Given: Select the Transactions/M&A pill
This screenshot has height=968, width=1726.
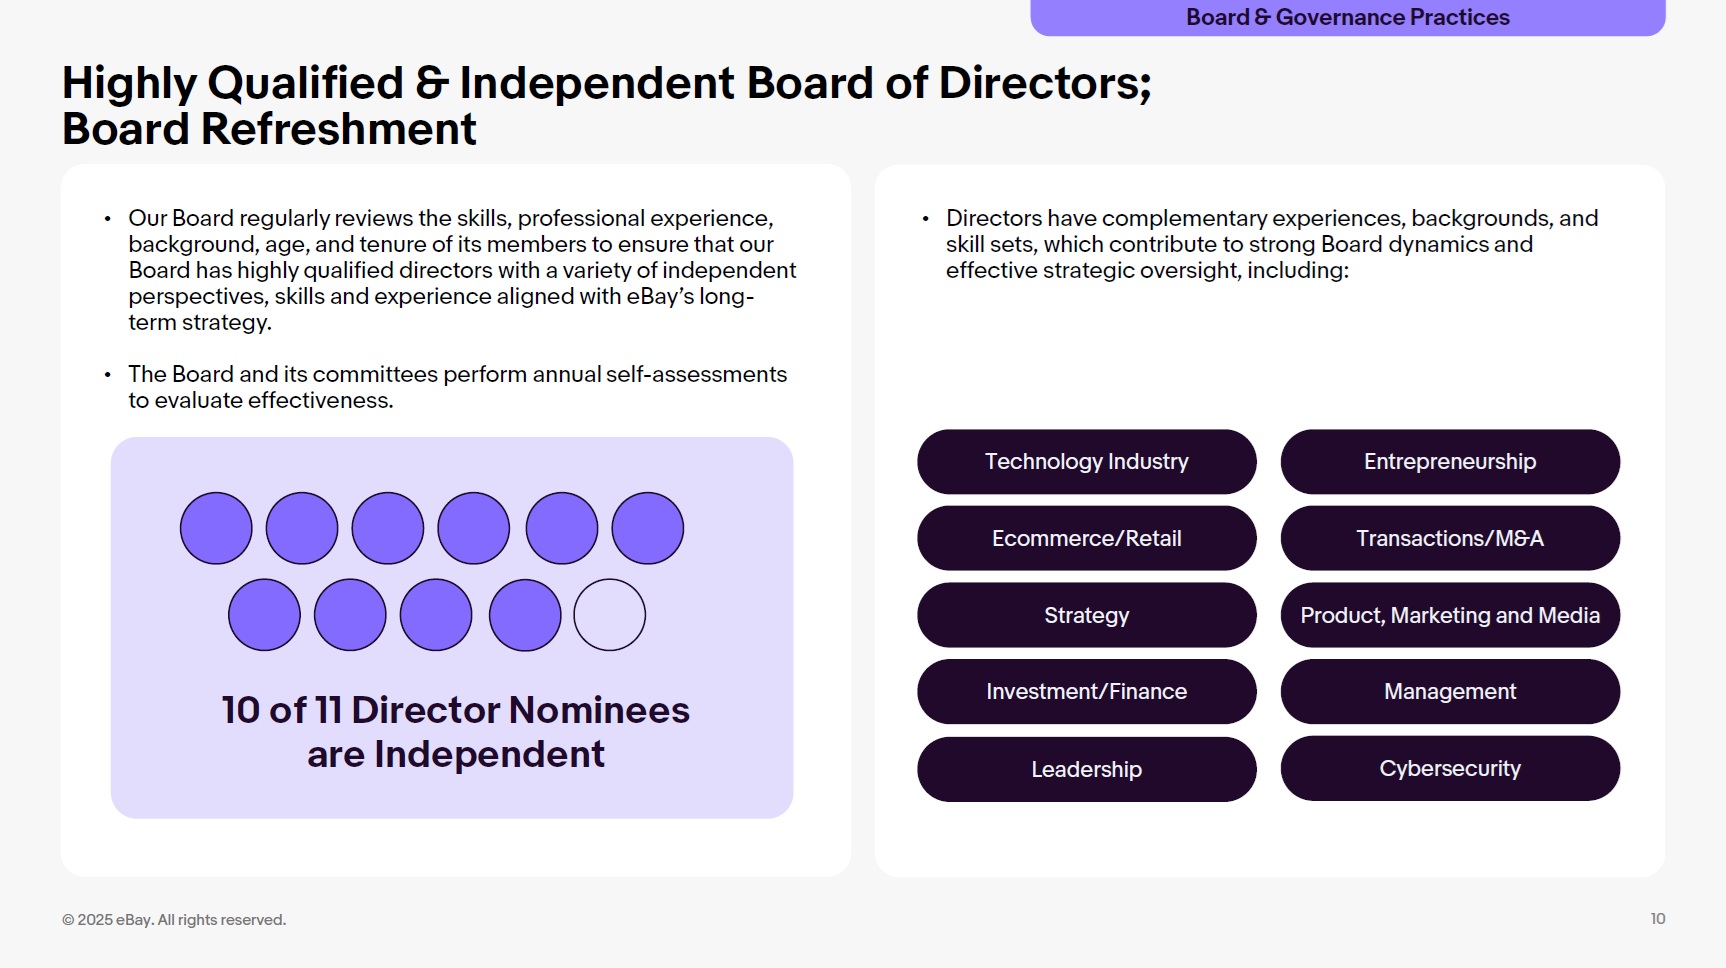Looking at the screenshot, I should 1449,539.
